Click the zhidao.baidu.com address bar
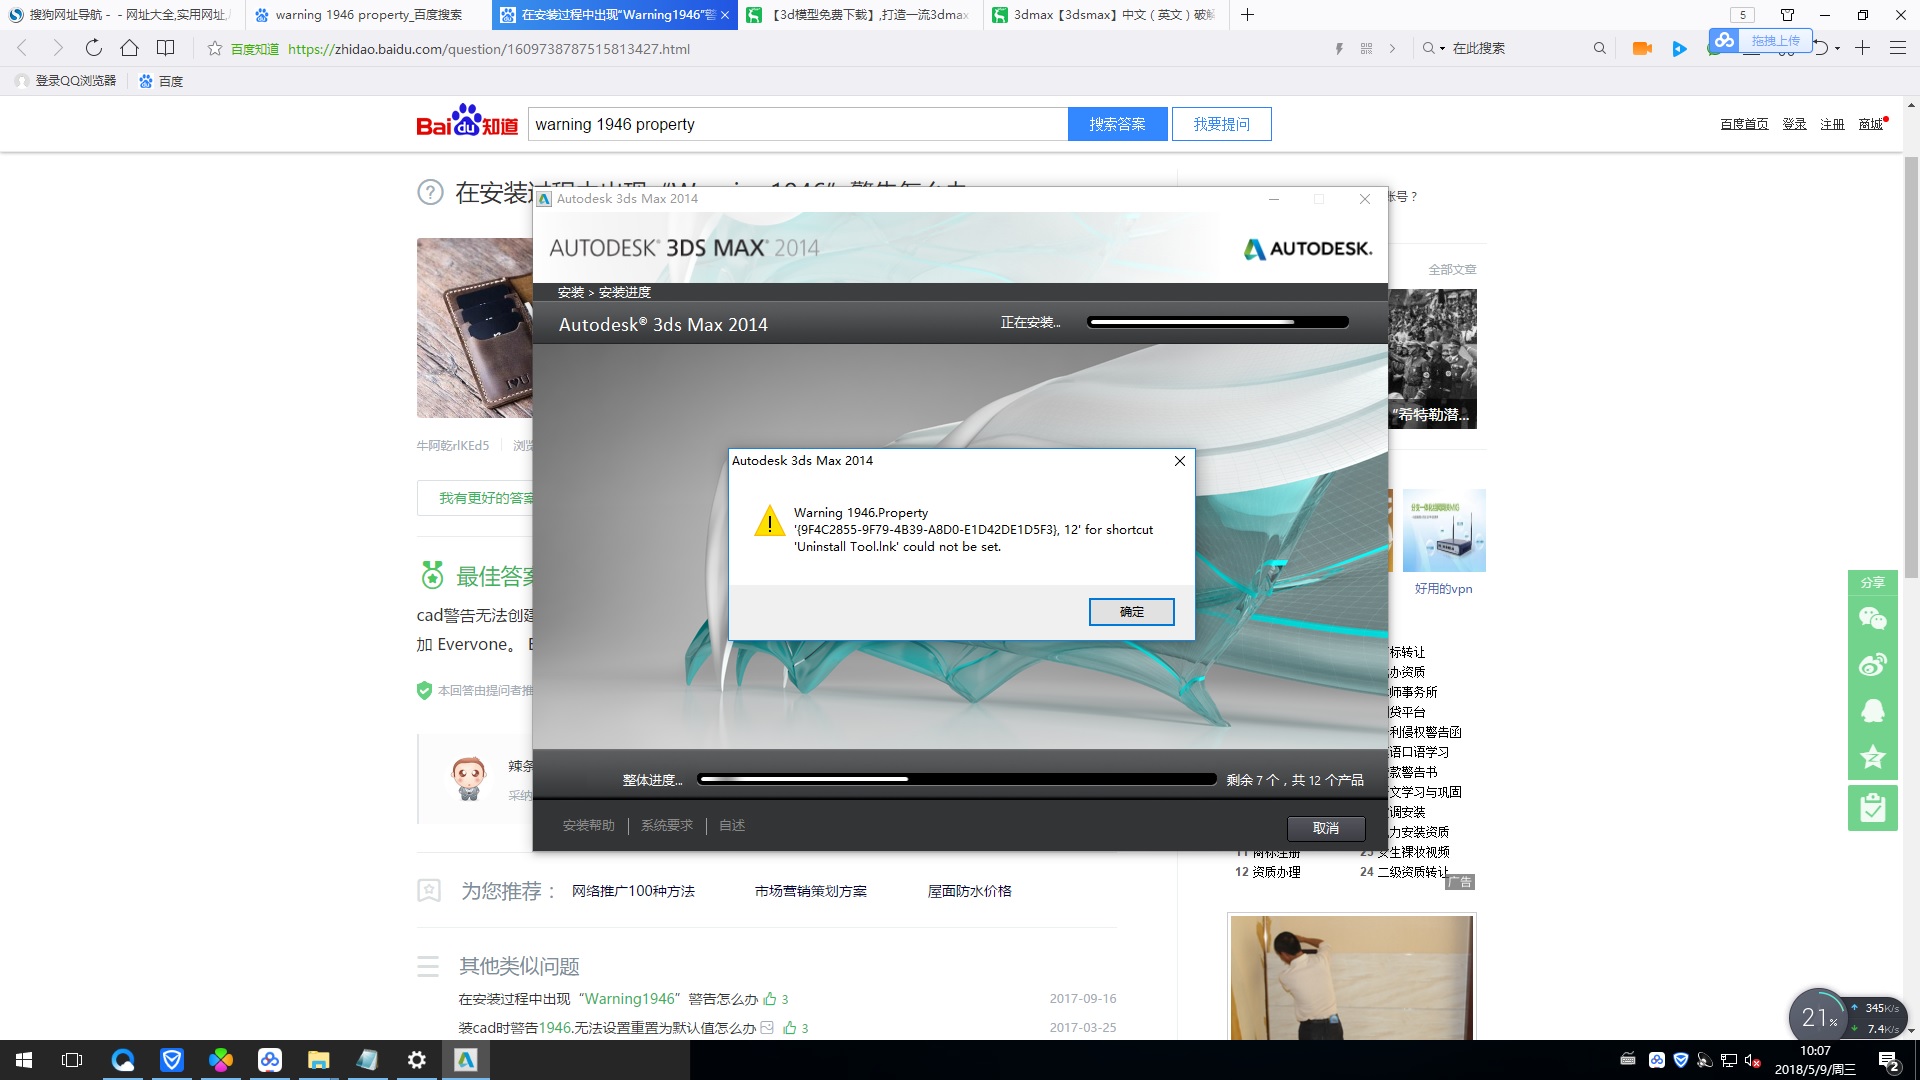This screenshot has width=1920, height=1080. (x=489, y=49)
